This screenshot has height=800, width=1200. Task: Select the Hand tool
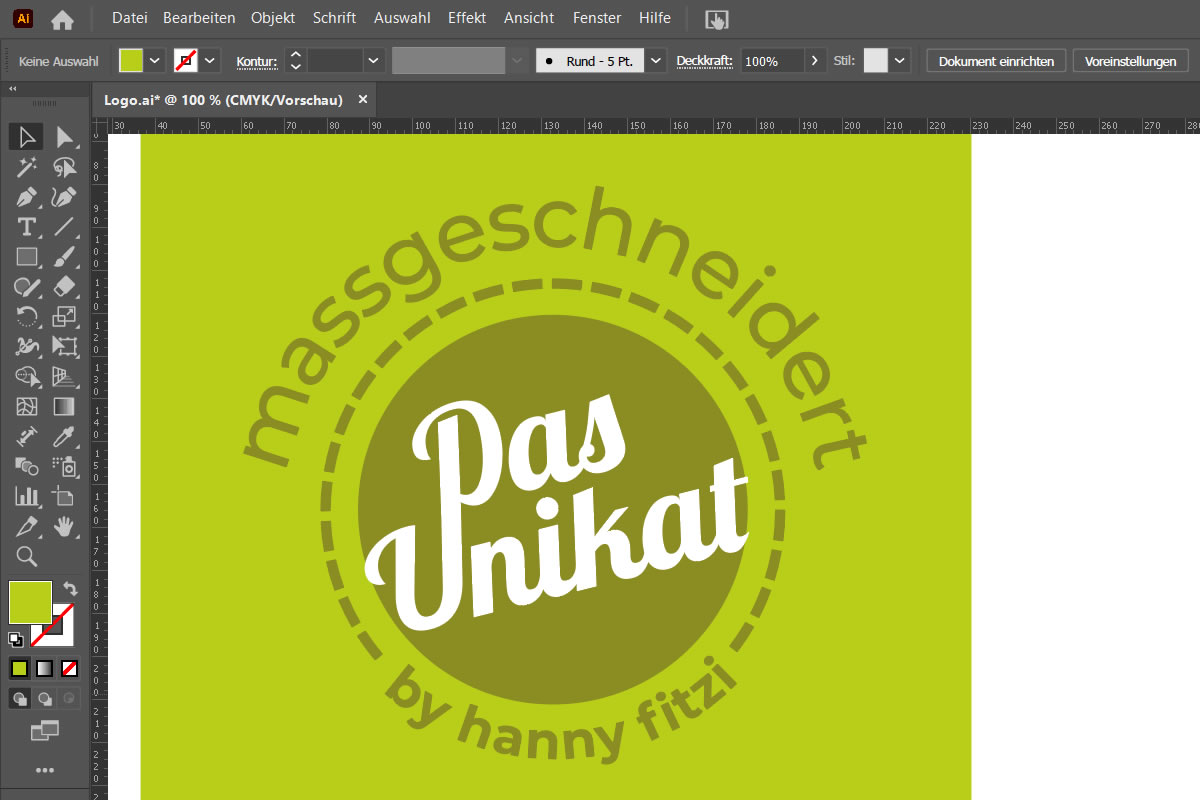tap(65, 526)
